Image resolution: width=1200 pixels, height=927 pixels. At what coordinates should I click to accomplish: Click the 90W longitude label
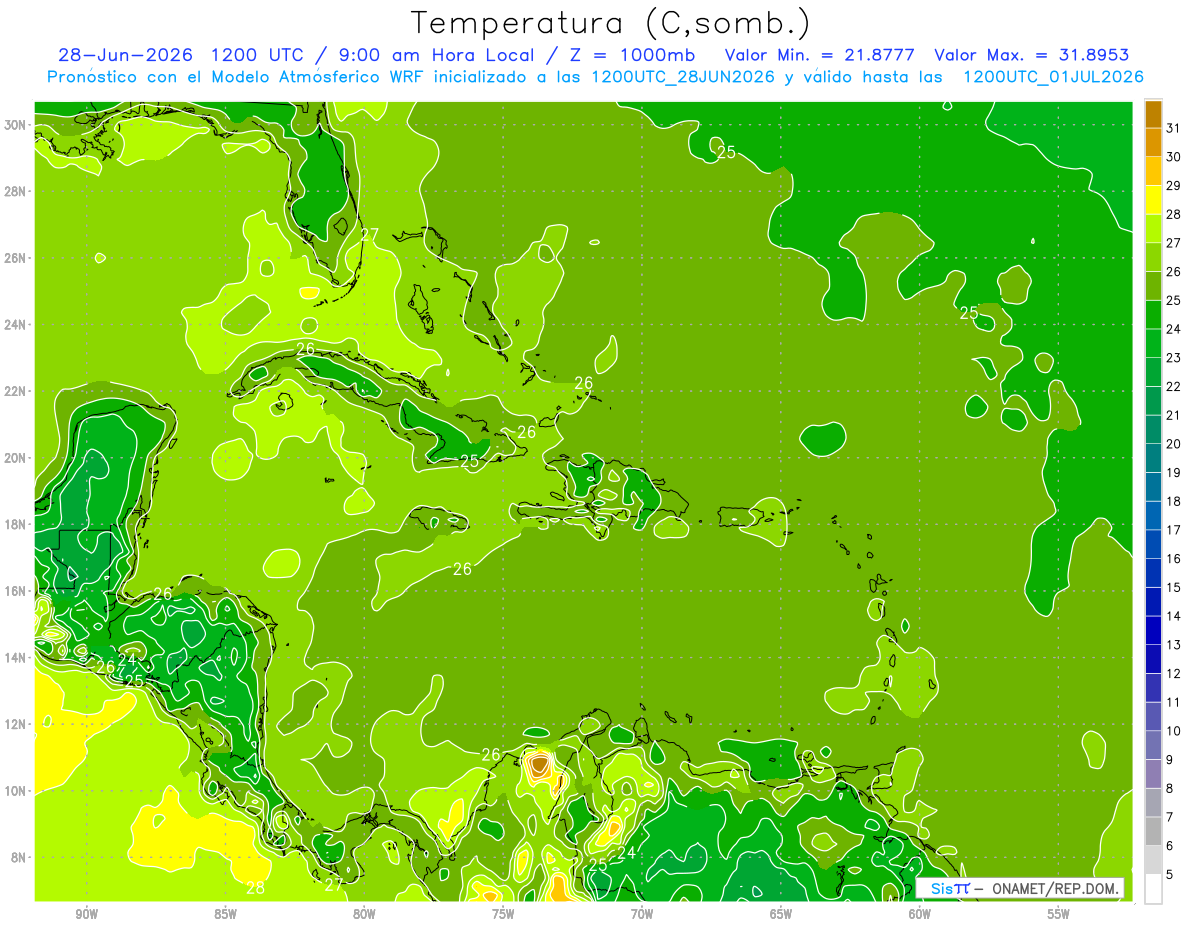coord(87,914)
